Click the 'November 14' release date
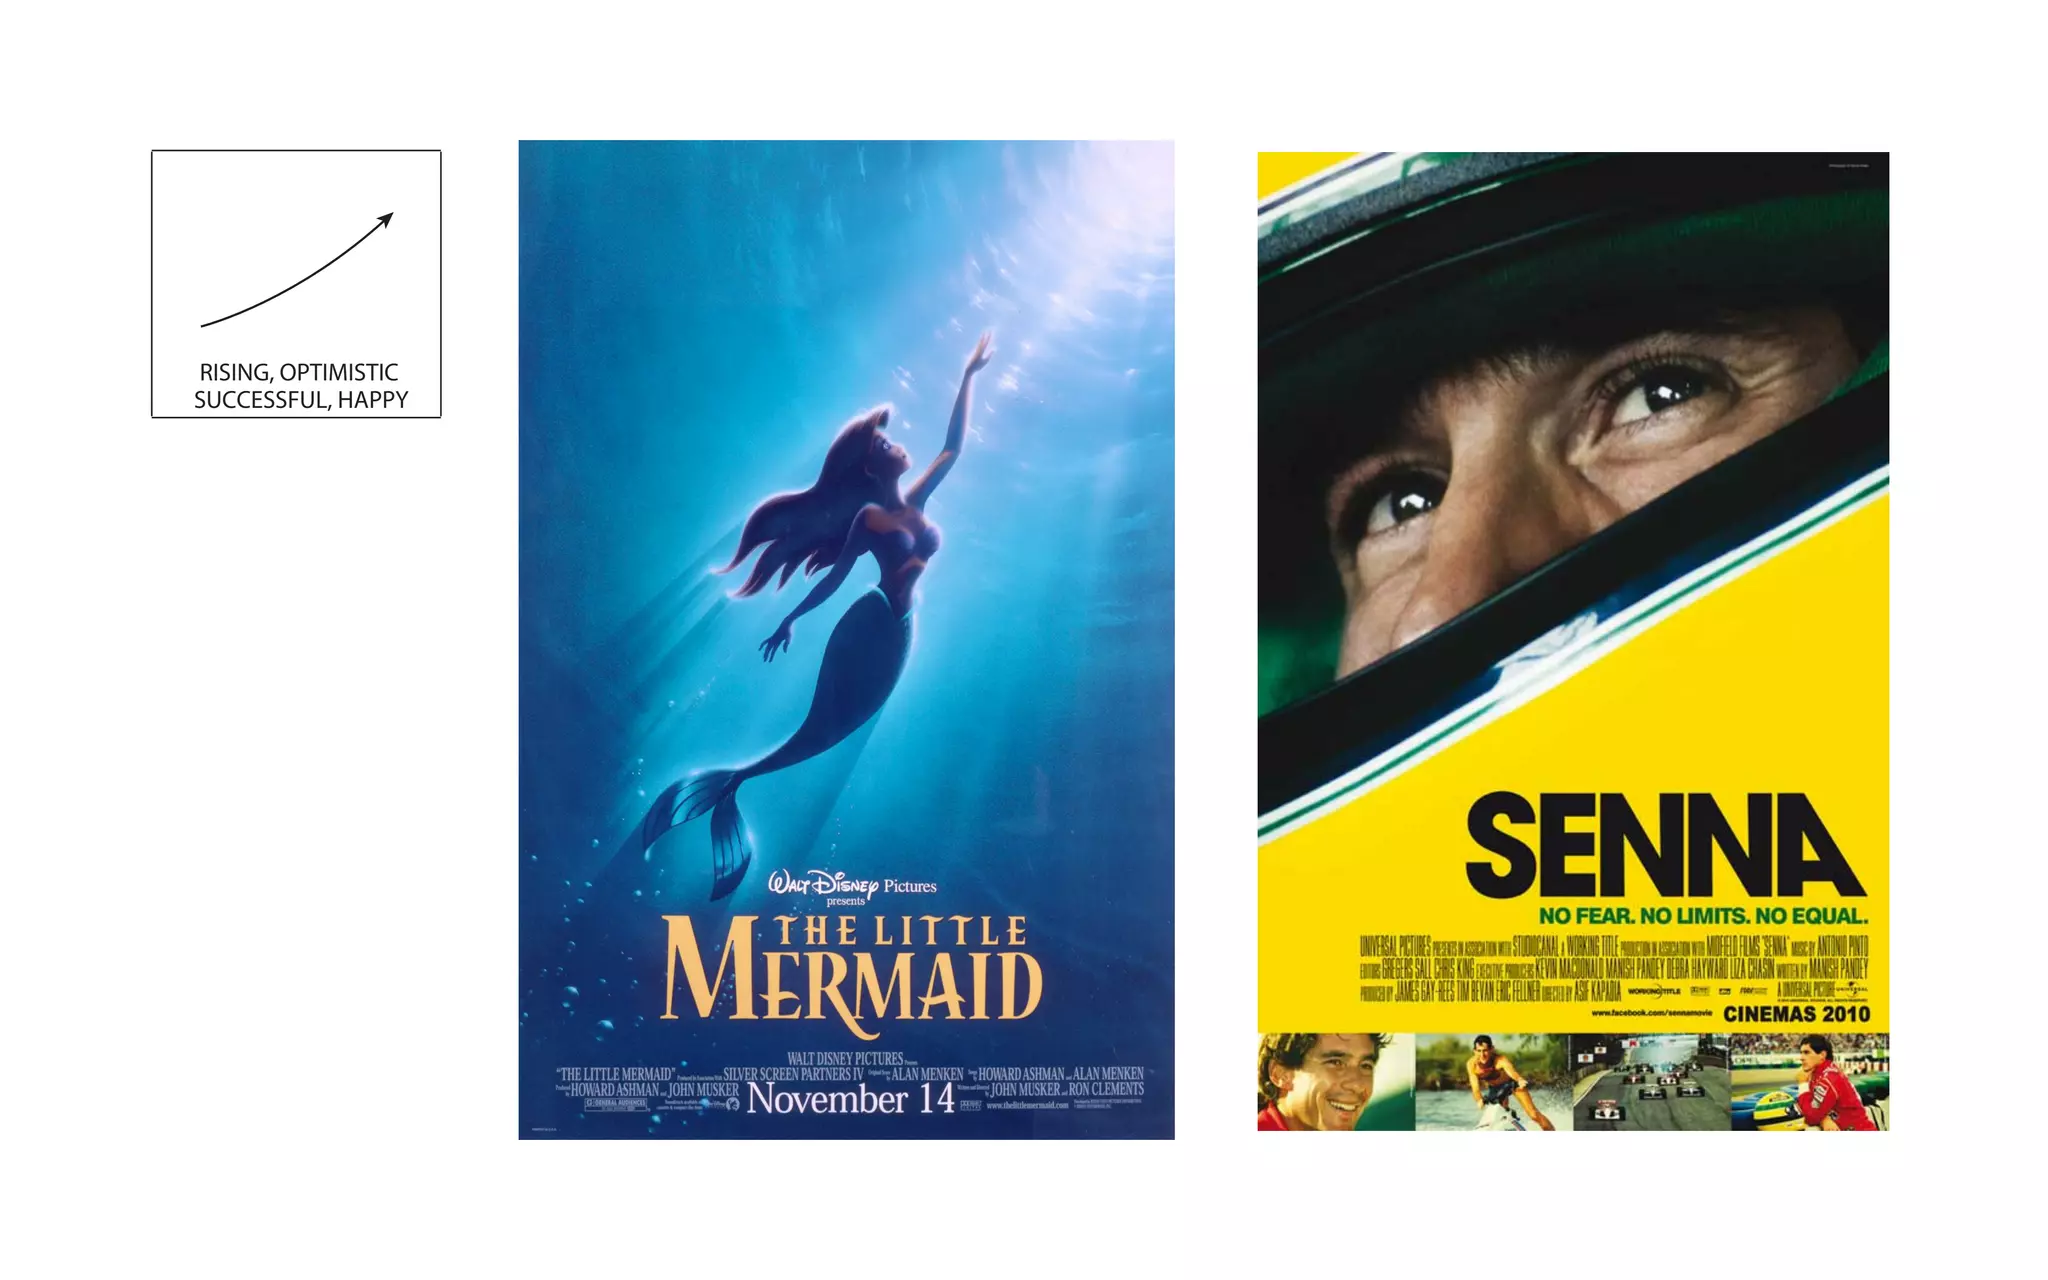 [x=851, y=1099]
